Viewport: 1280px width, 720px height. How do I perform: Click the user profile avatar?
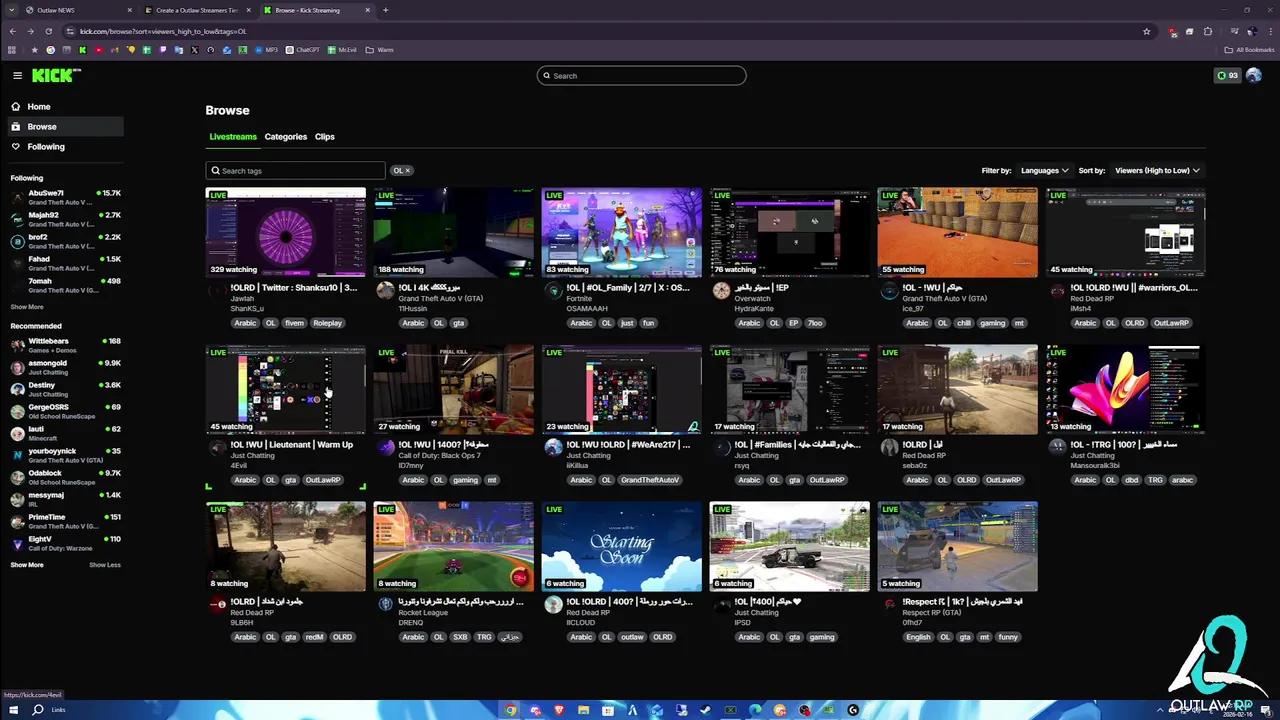point(1253,75)
